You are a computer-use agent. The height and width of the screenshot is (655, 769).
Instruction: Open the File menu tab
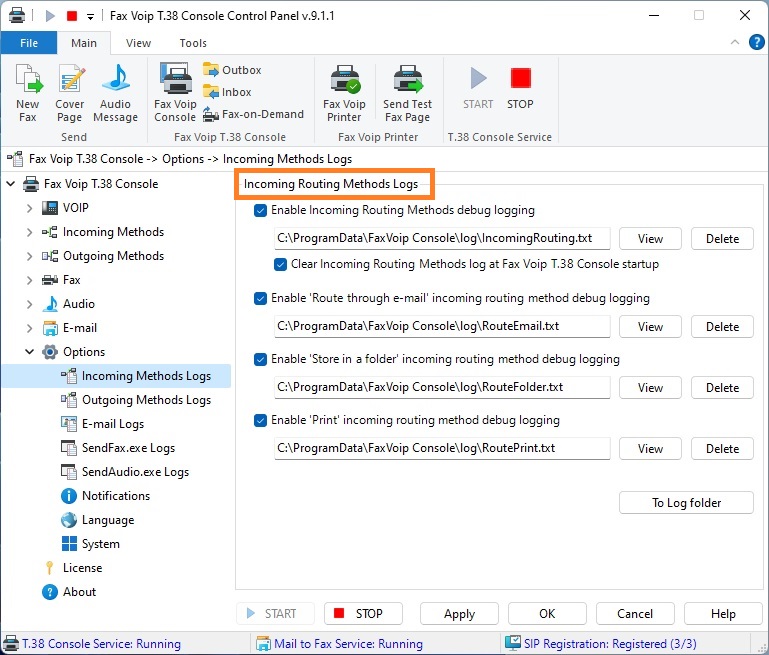click(29, 43)
